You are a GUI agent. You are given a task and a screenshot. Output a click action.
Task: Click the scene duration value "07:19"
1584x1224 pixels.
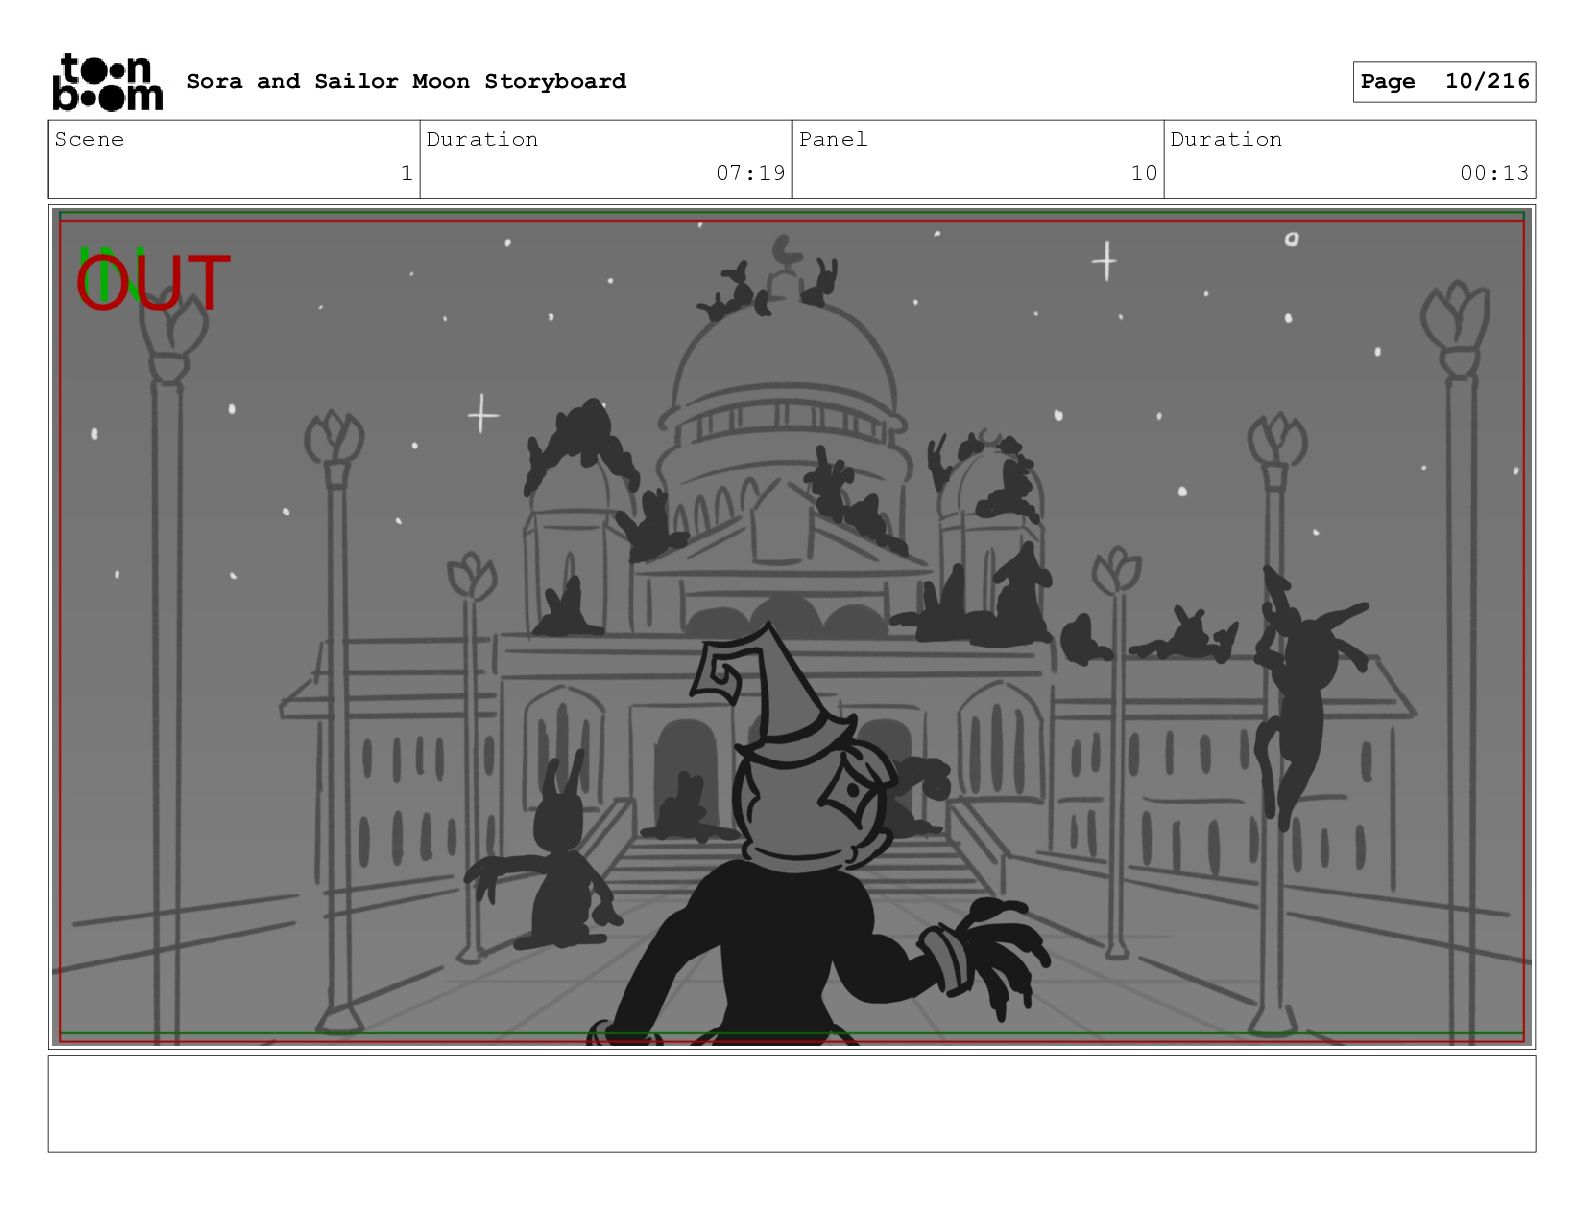point(750,173)
